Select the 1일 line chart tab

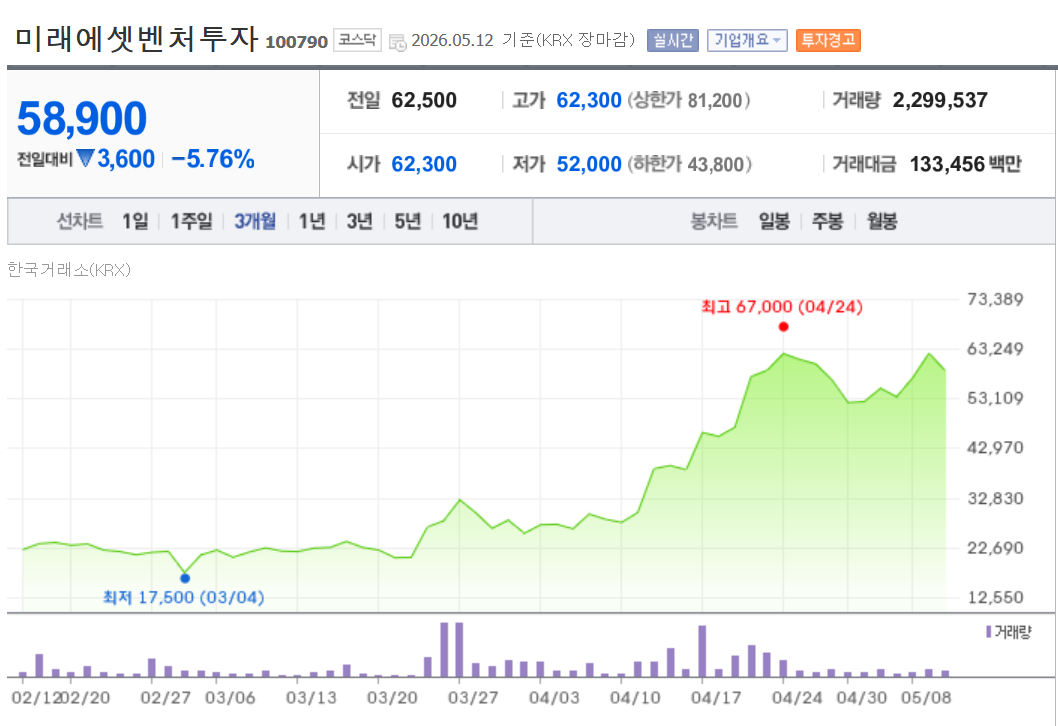pyautogui.click(x=135, y=221)
